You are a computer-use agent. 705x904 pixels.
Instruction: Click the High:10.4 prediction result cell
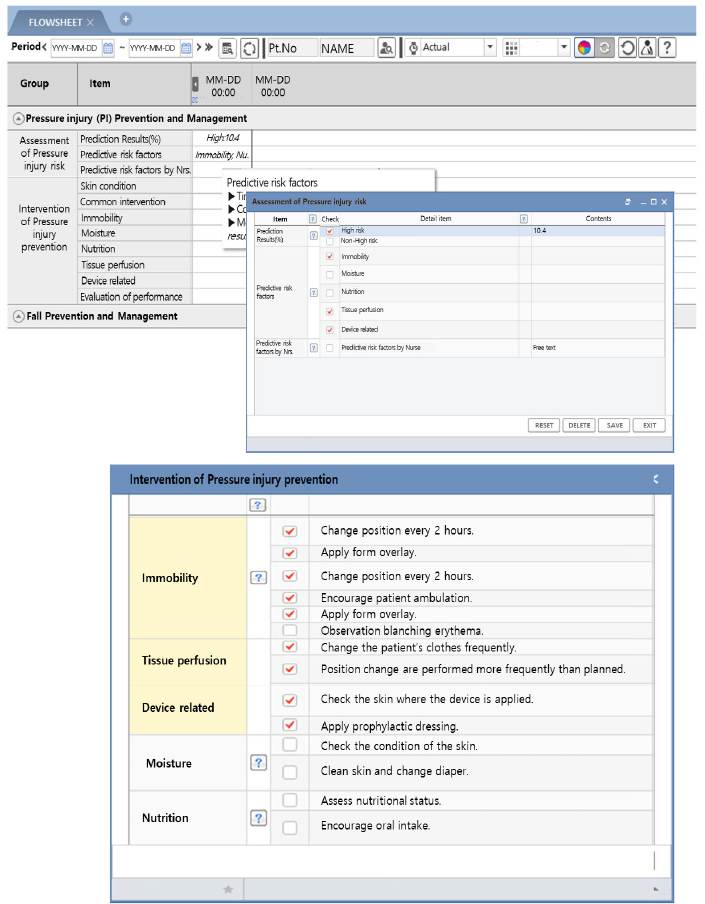coord(223,138)
